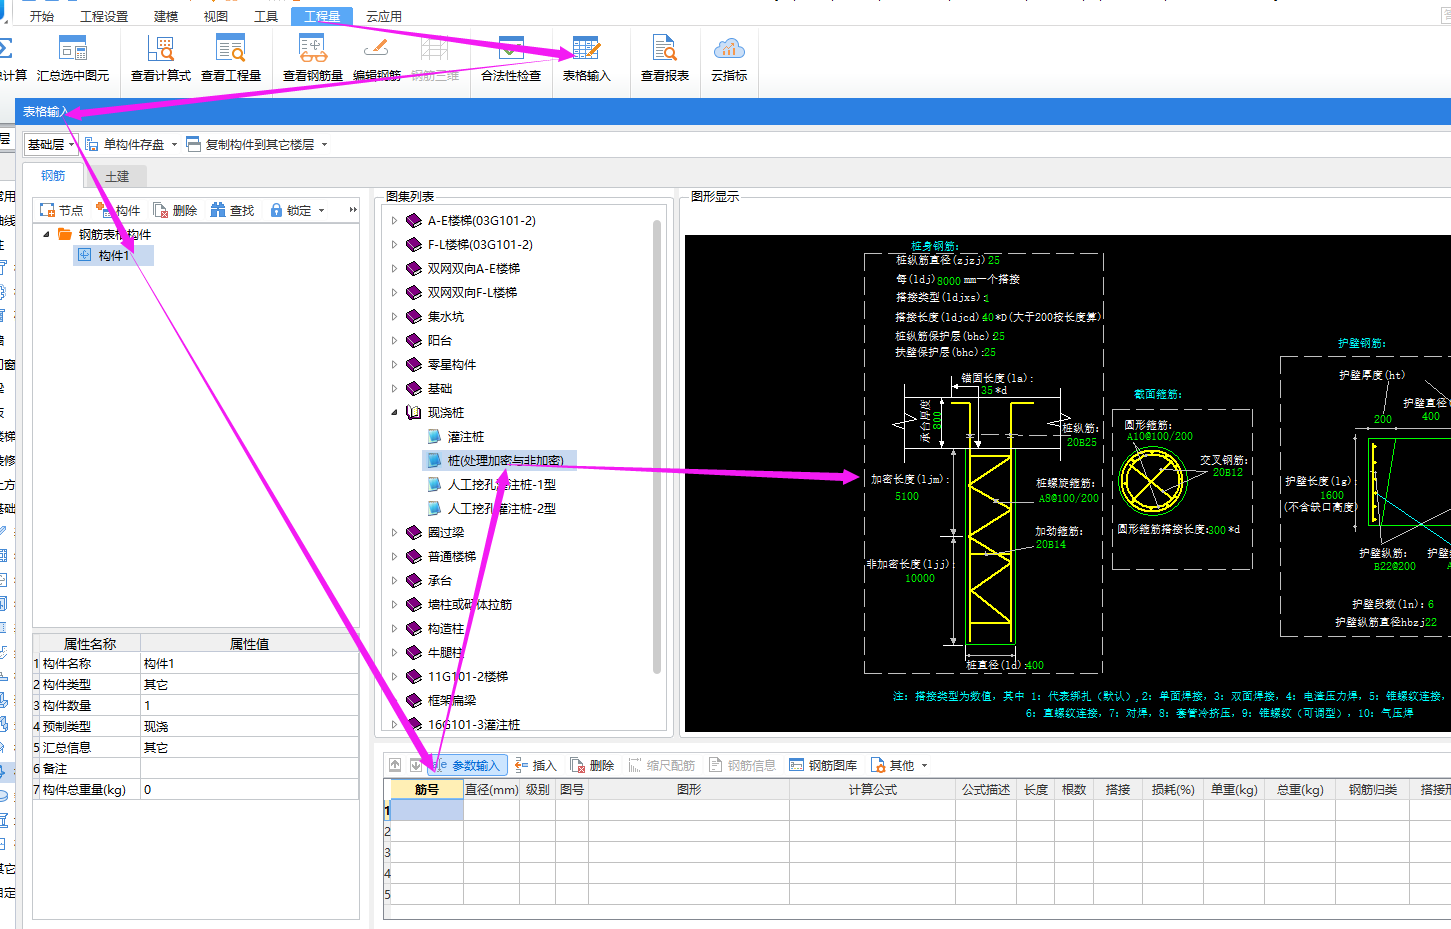Switch to 开始 ribbon tab
The width and height of the screenshot is (1451, 929).
42,16
